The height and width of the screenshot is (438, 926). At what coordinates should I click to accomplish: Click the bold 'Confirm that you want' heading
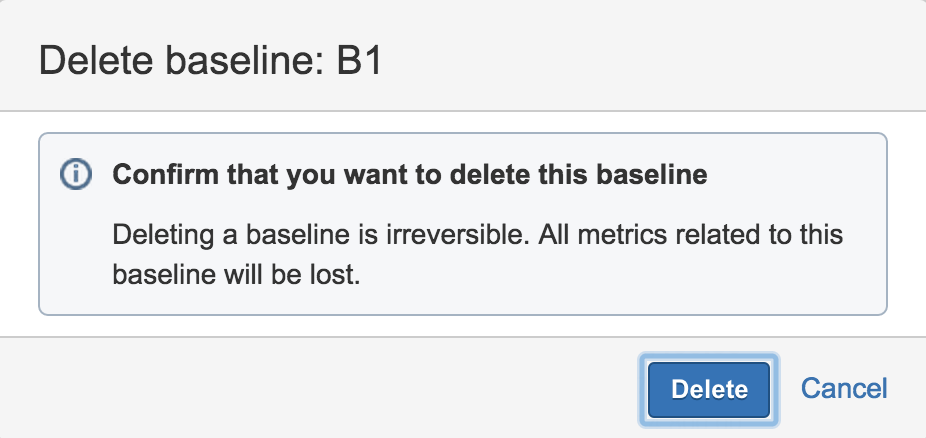tap(410, 175)
